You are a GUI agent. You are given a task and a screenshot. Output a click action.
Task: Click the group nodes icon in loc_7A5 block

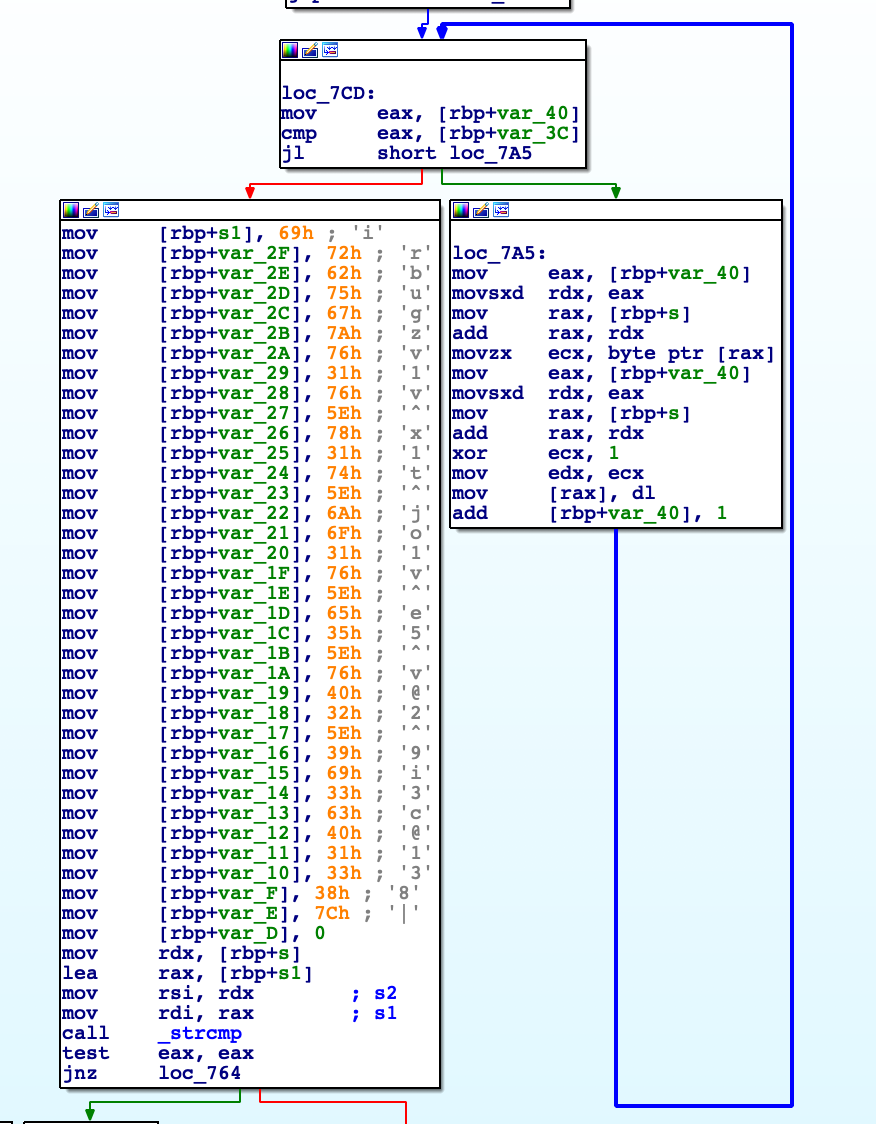501,210
